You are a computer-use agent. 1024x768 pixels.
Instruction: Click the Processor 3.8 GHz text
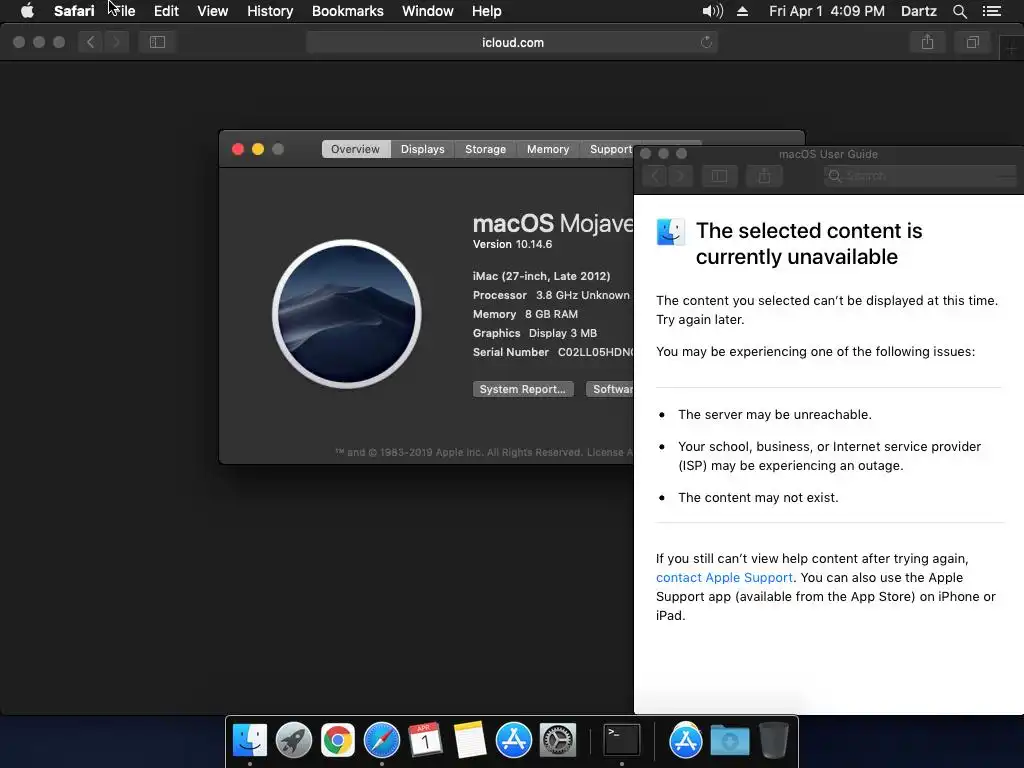551,295
